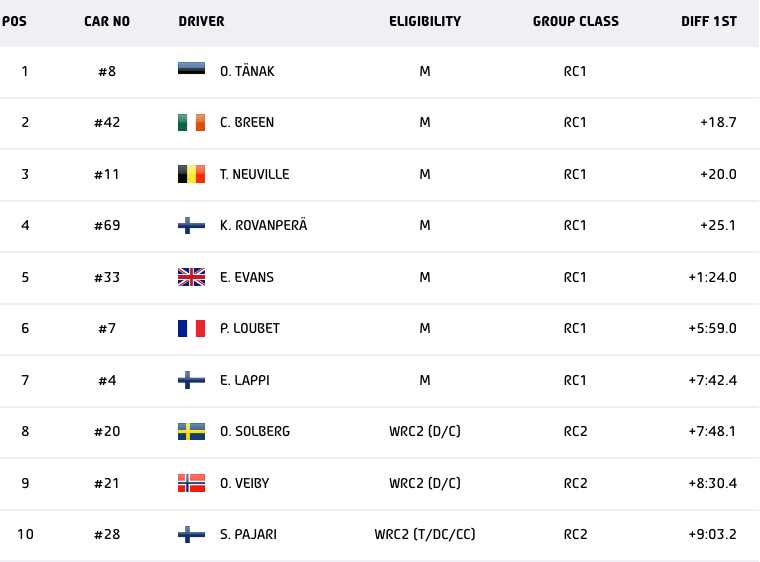
Task: Click the Finnish flag beside S. Pajari
Action: coord(191,534)
